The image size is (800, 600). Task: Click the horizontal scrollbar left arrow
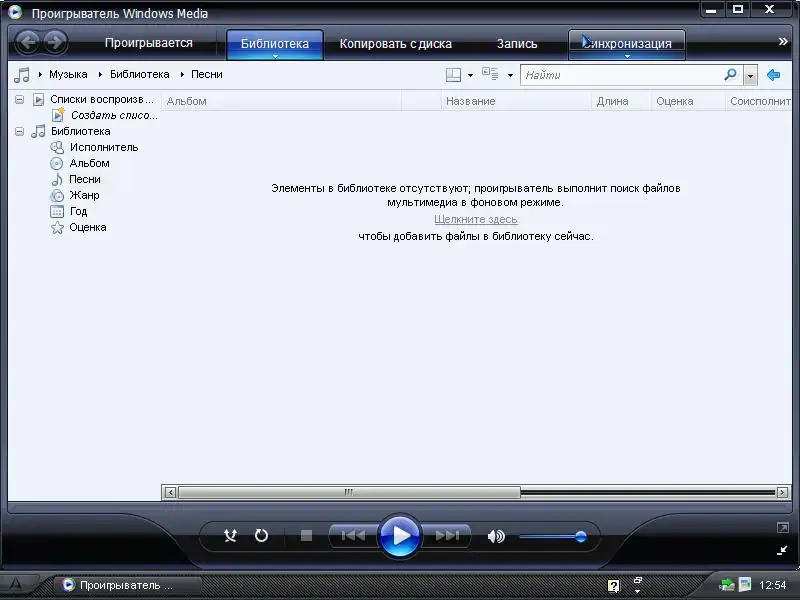coord(170,492)
